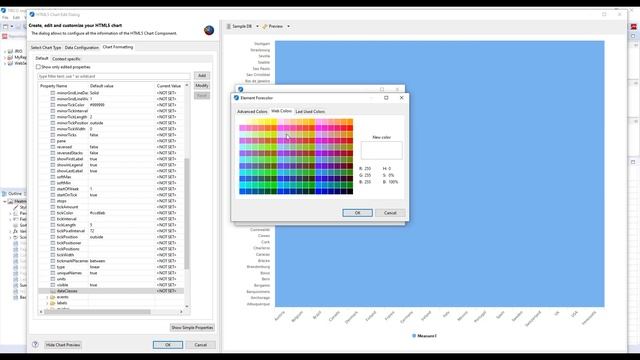Click the Add button
Screen dimensions: 640x360
(x=202, y=76)
